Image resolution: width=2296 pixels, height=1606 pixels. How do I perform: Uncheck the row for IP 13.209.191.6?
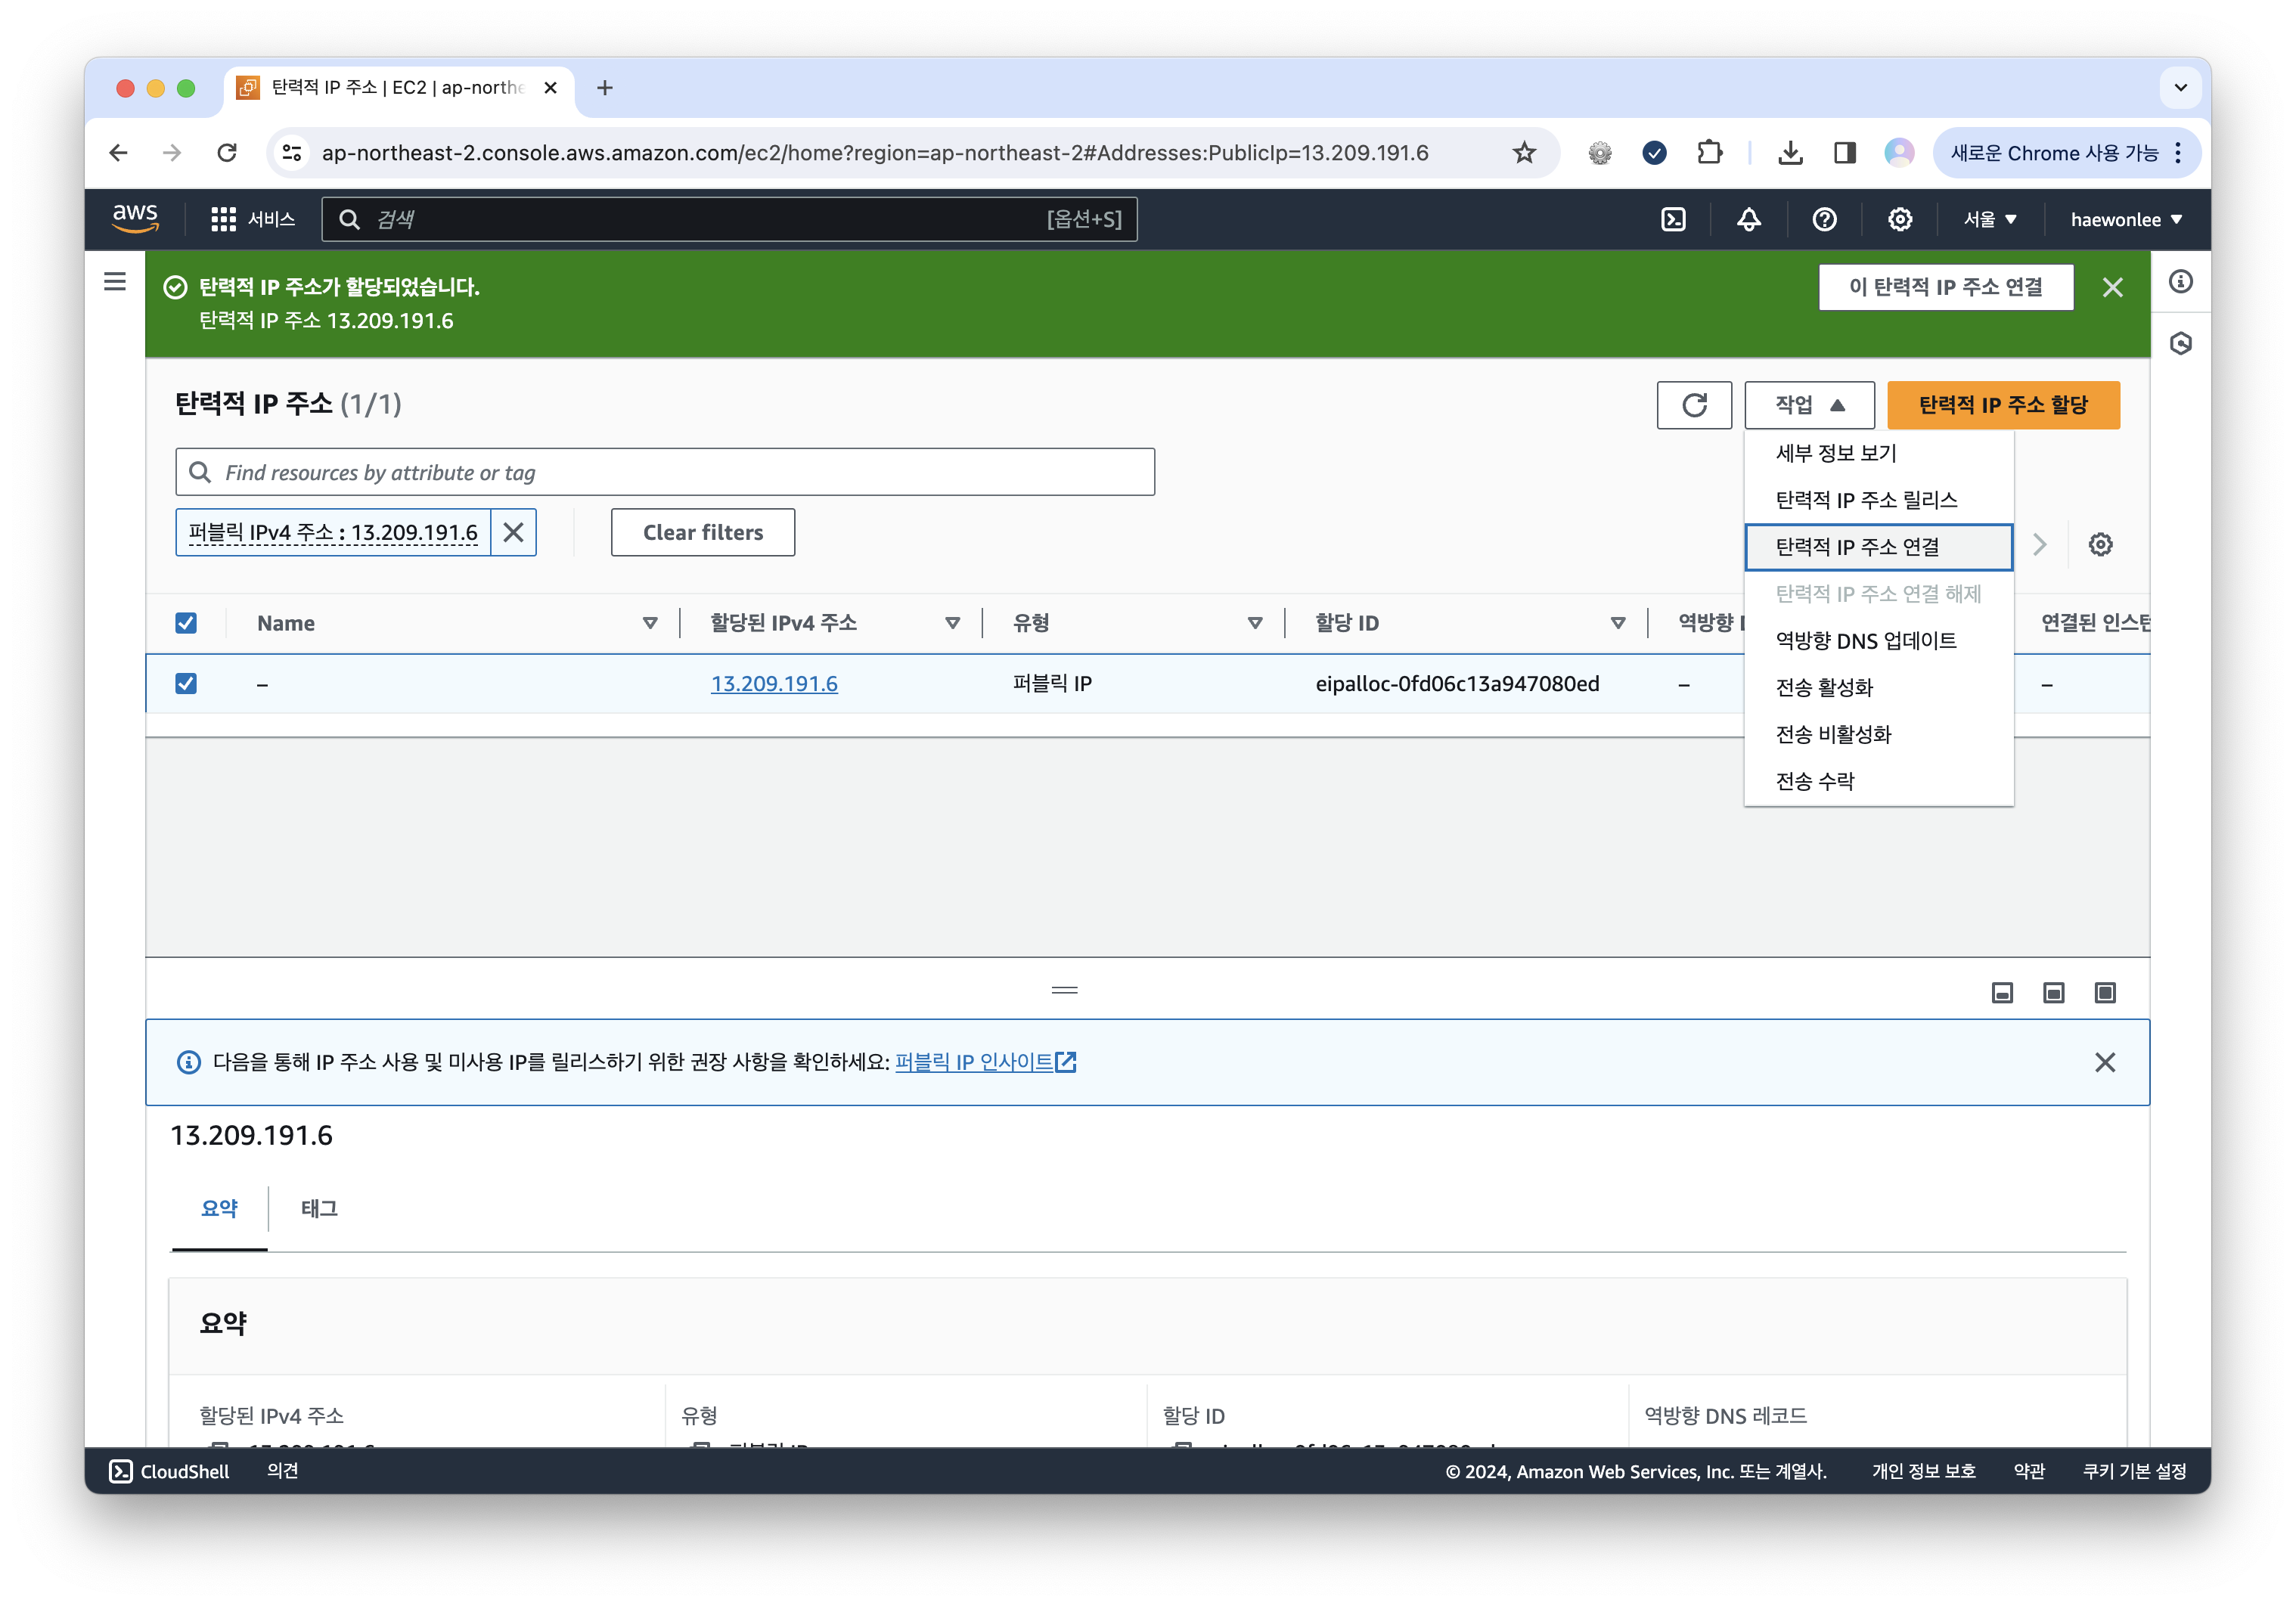tap(187, 683)
